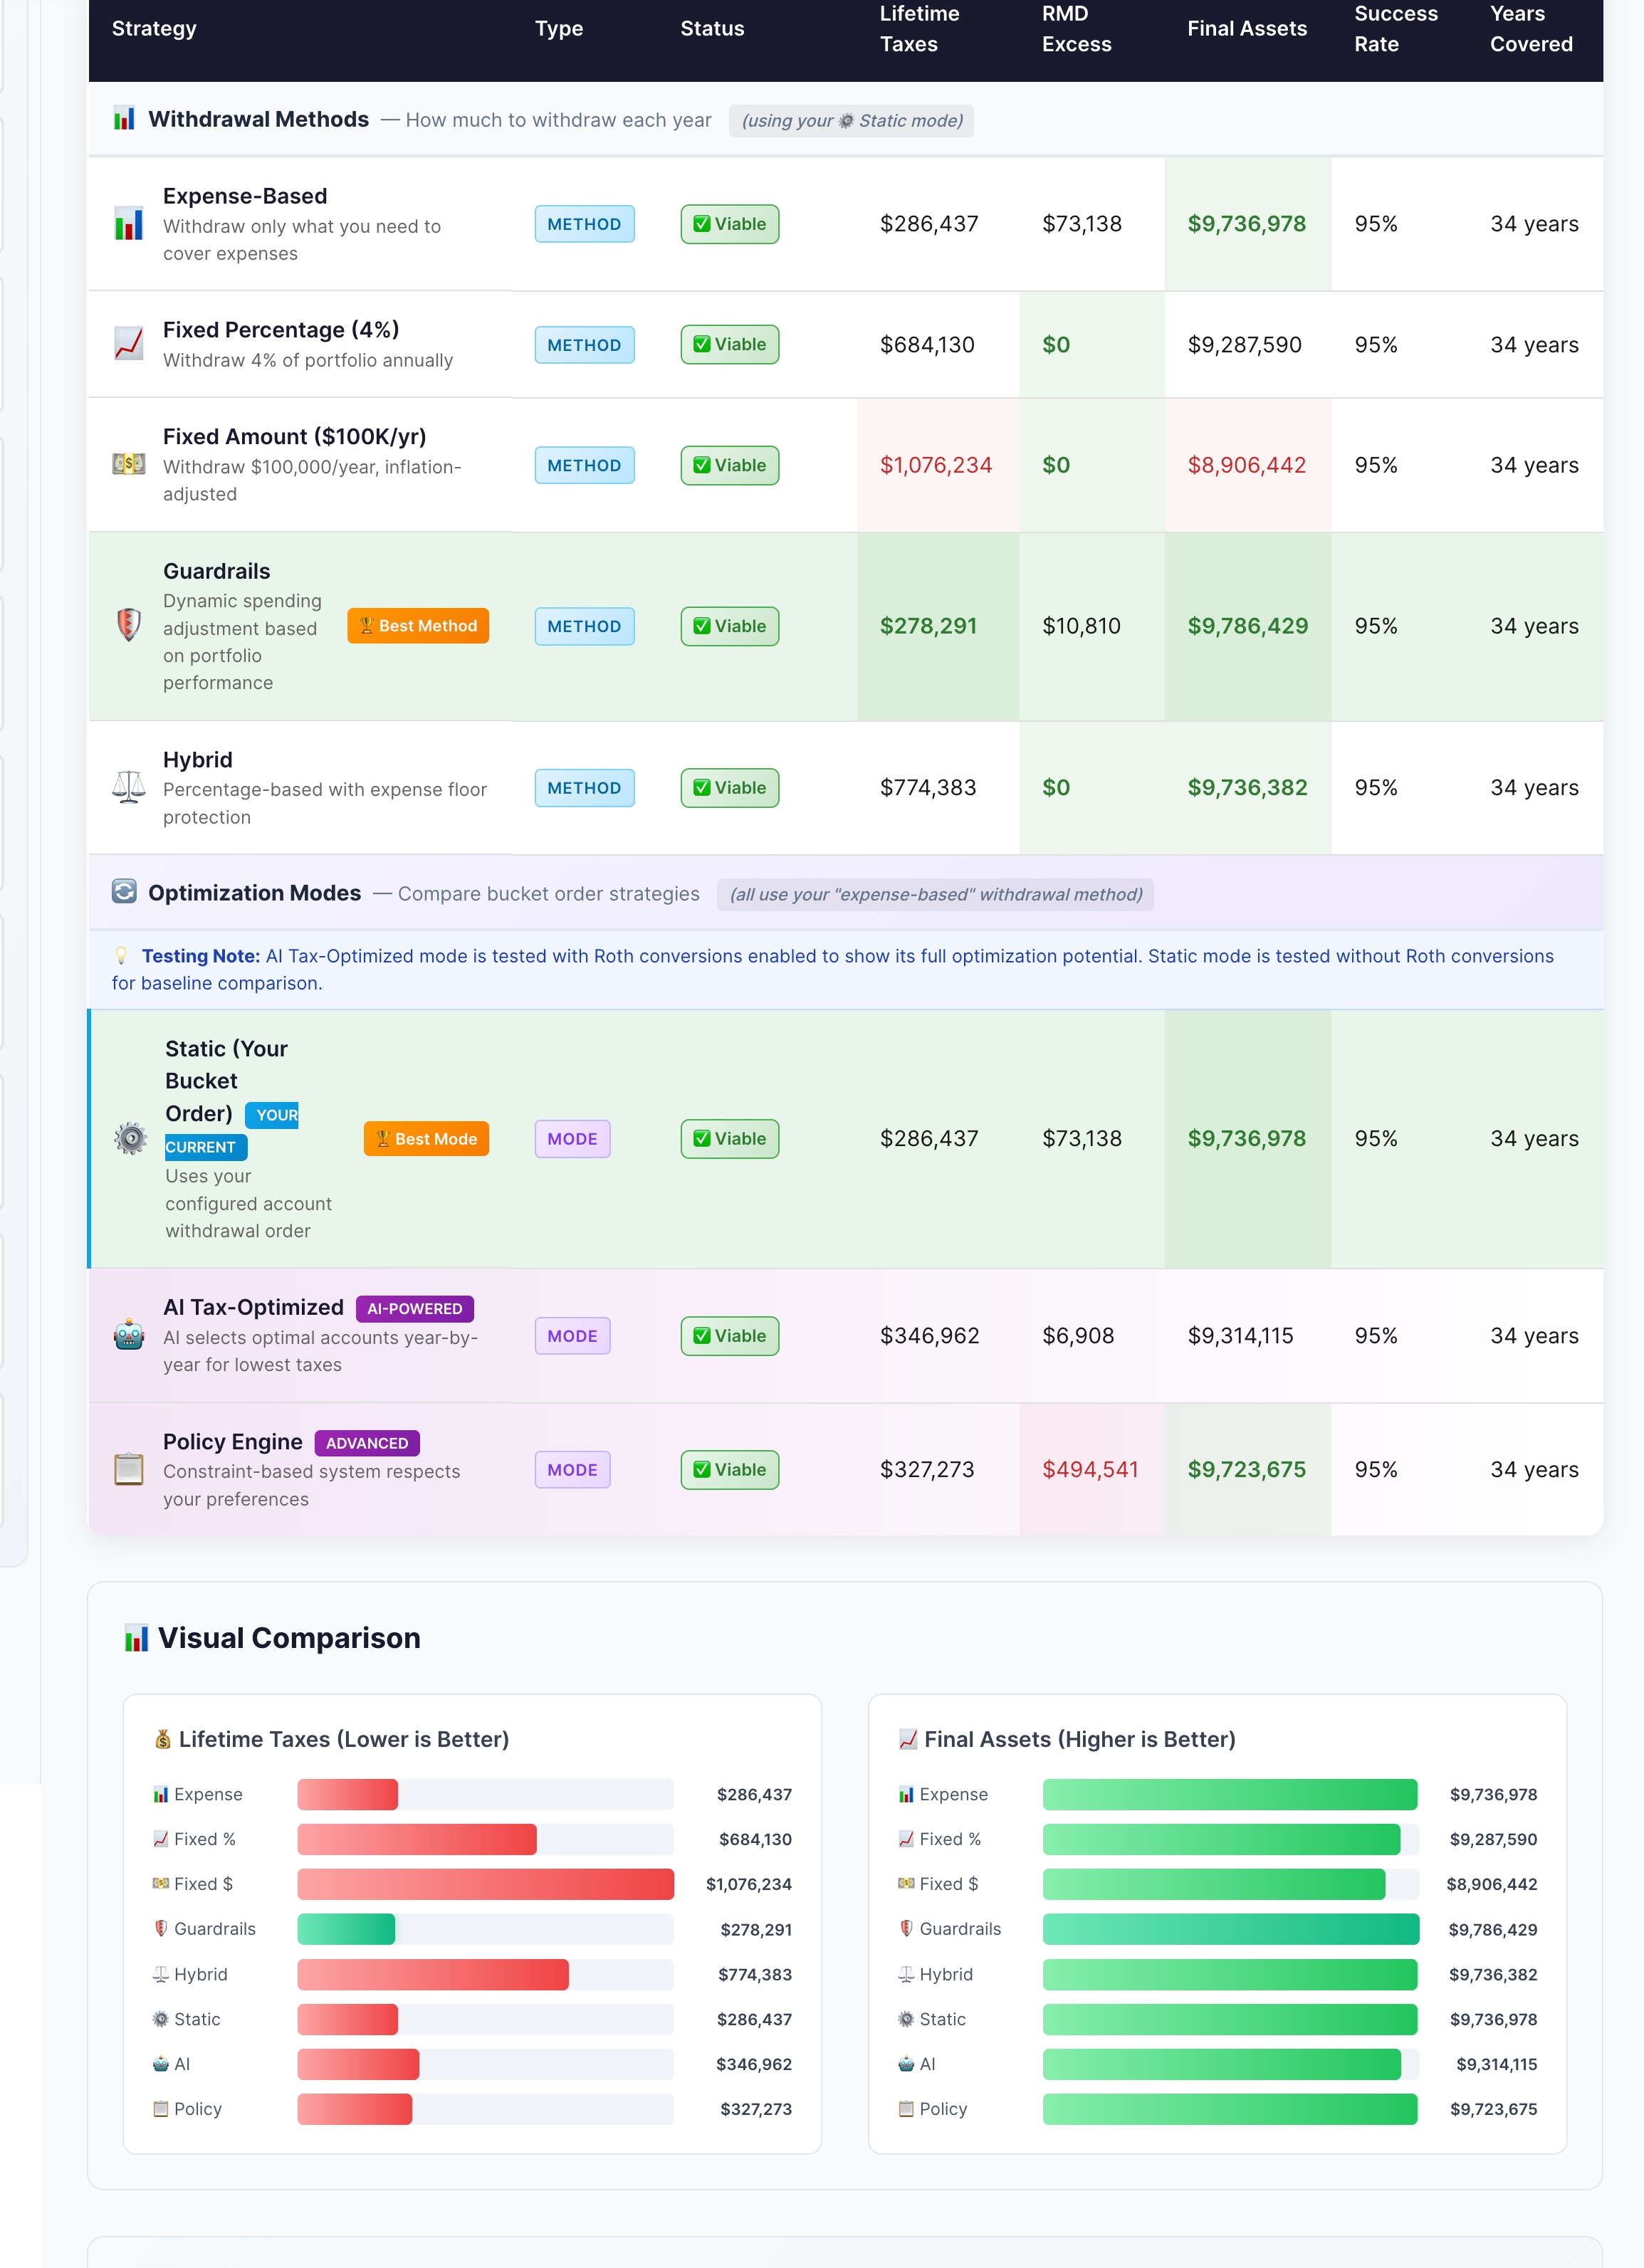The image size is (1644, 2268).
Task: Select the Guardrails strategy title
Action: point(216,571)
